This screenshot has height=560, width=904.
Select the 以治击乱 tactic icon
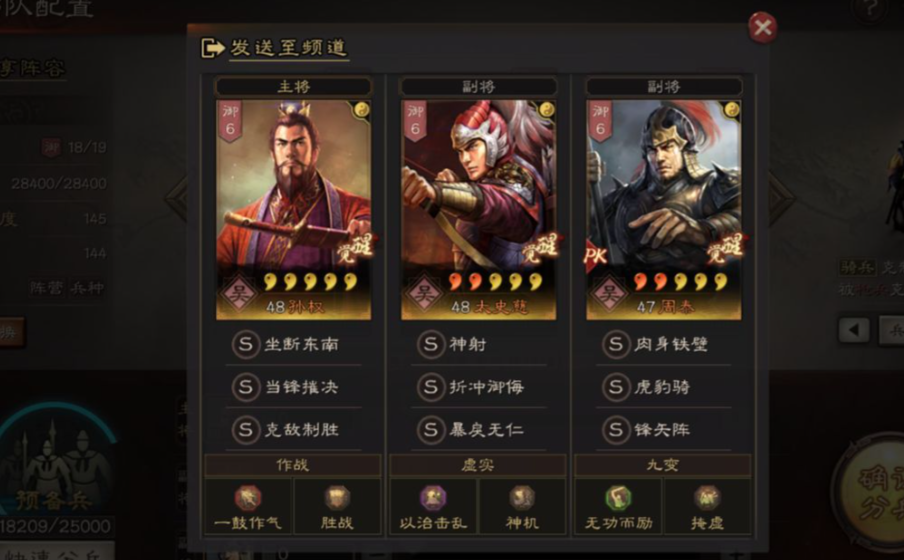click(433, 498)
